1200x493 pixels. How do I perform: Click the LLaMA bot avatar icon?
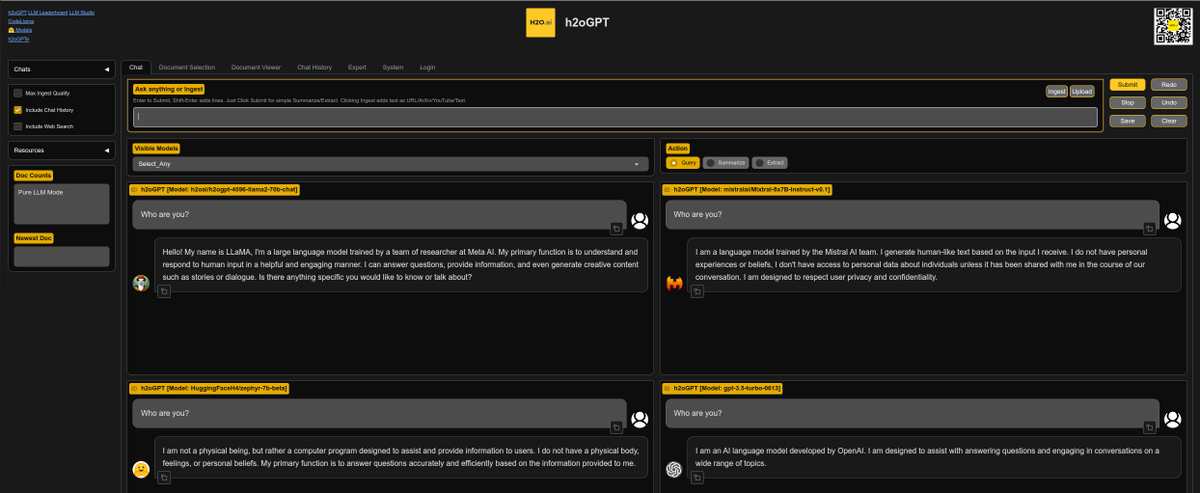(x=141, y=283)
